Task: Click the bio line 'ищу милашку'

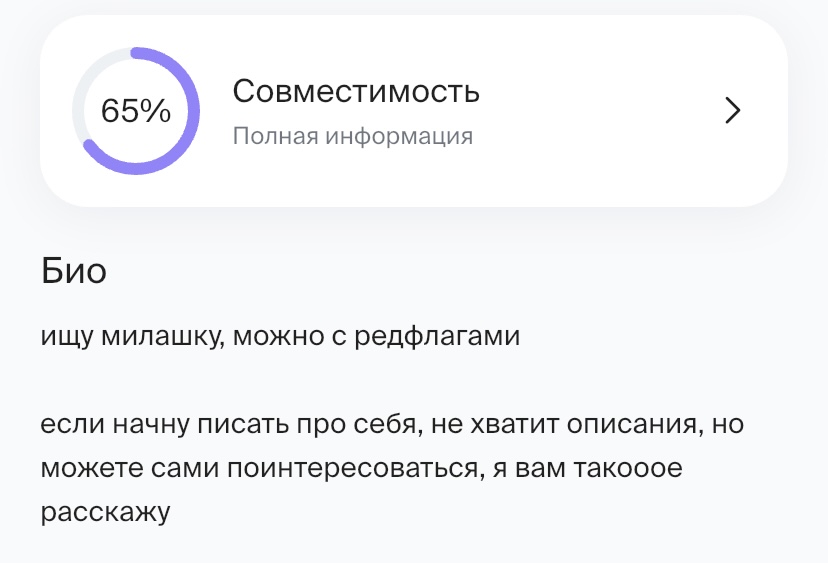Action: pos(280,336)
